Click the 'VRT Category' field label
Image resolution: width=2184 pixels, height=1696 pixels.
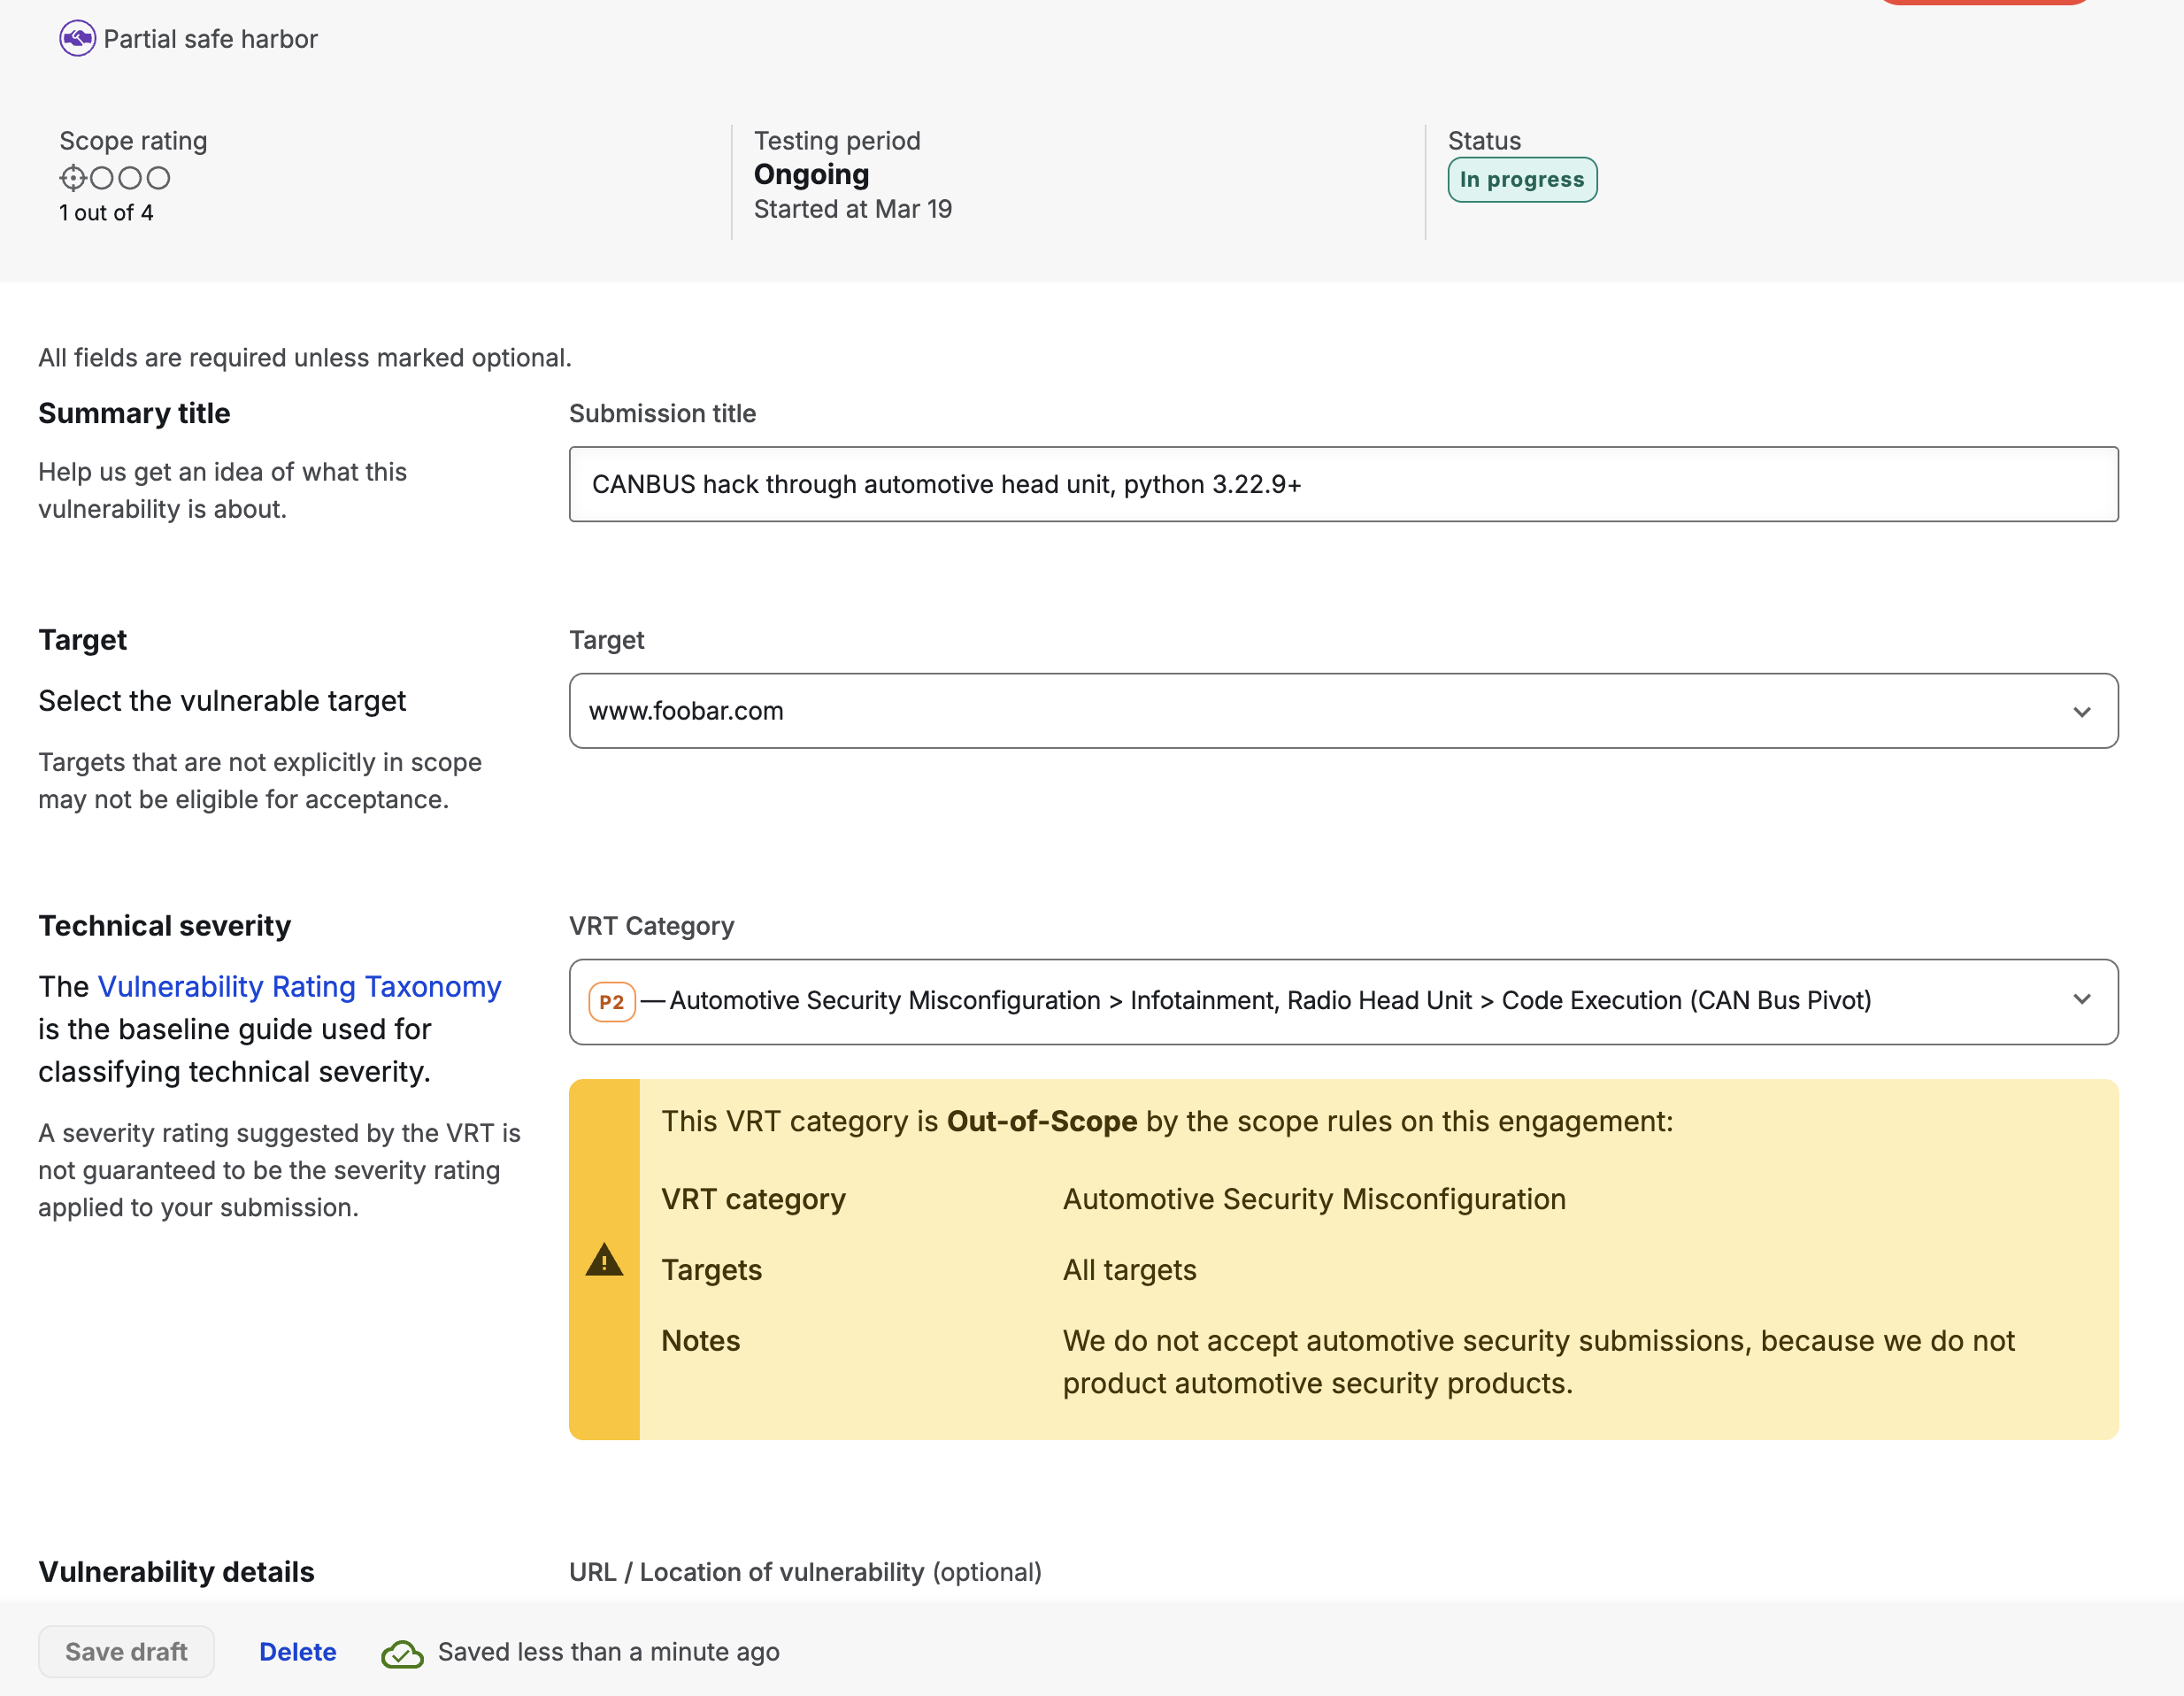(651, 926)
